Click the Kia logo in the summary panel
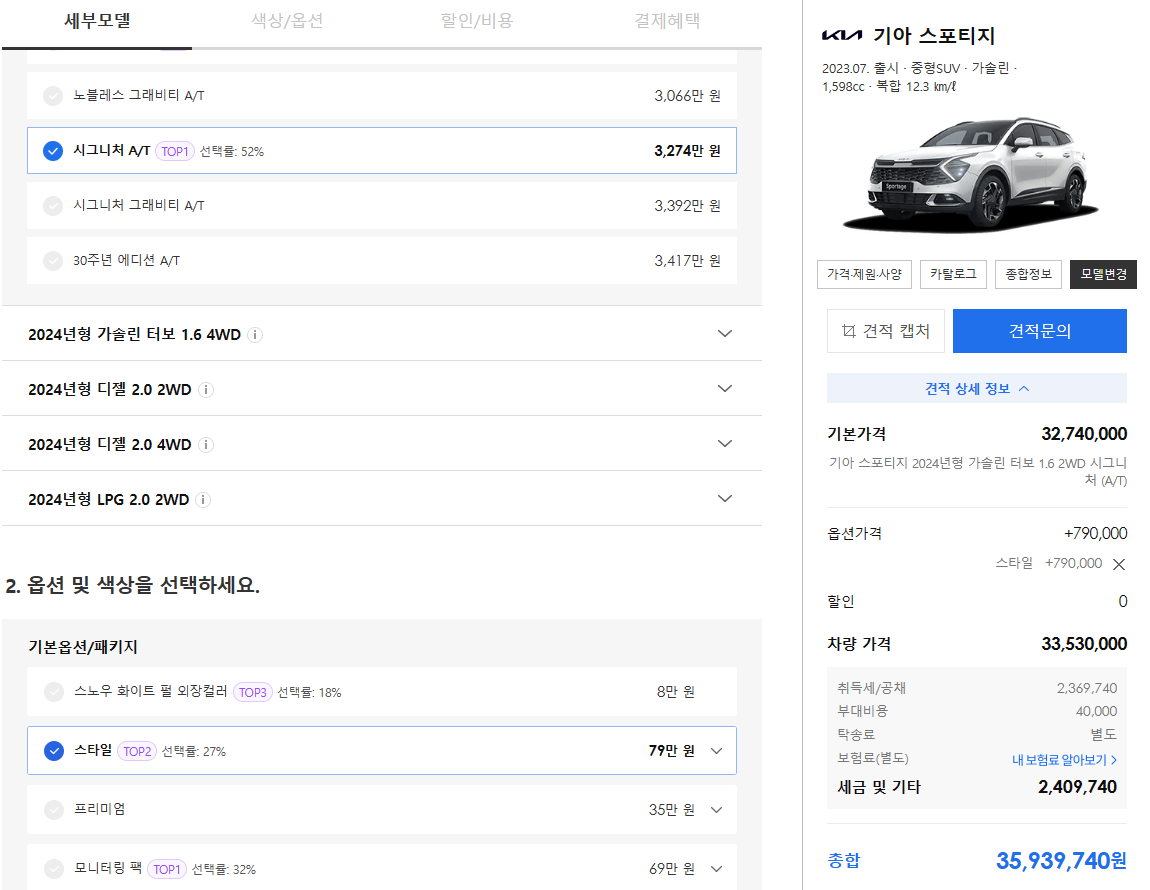 point(842,35)
